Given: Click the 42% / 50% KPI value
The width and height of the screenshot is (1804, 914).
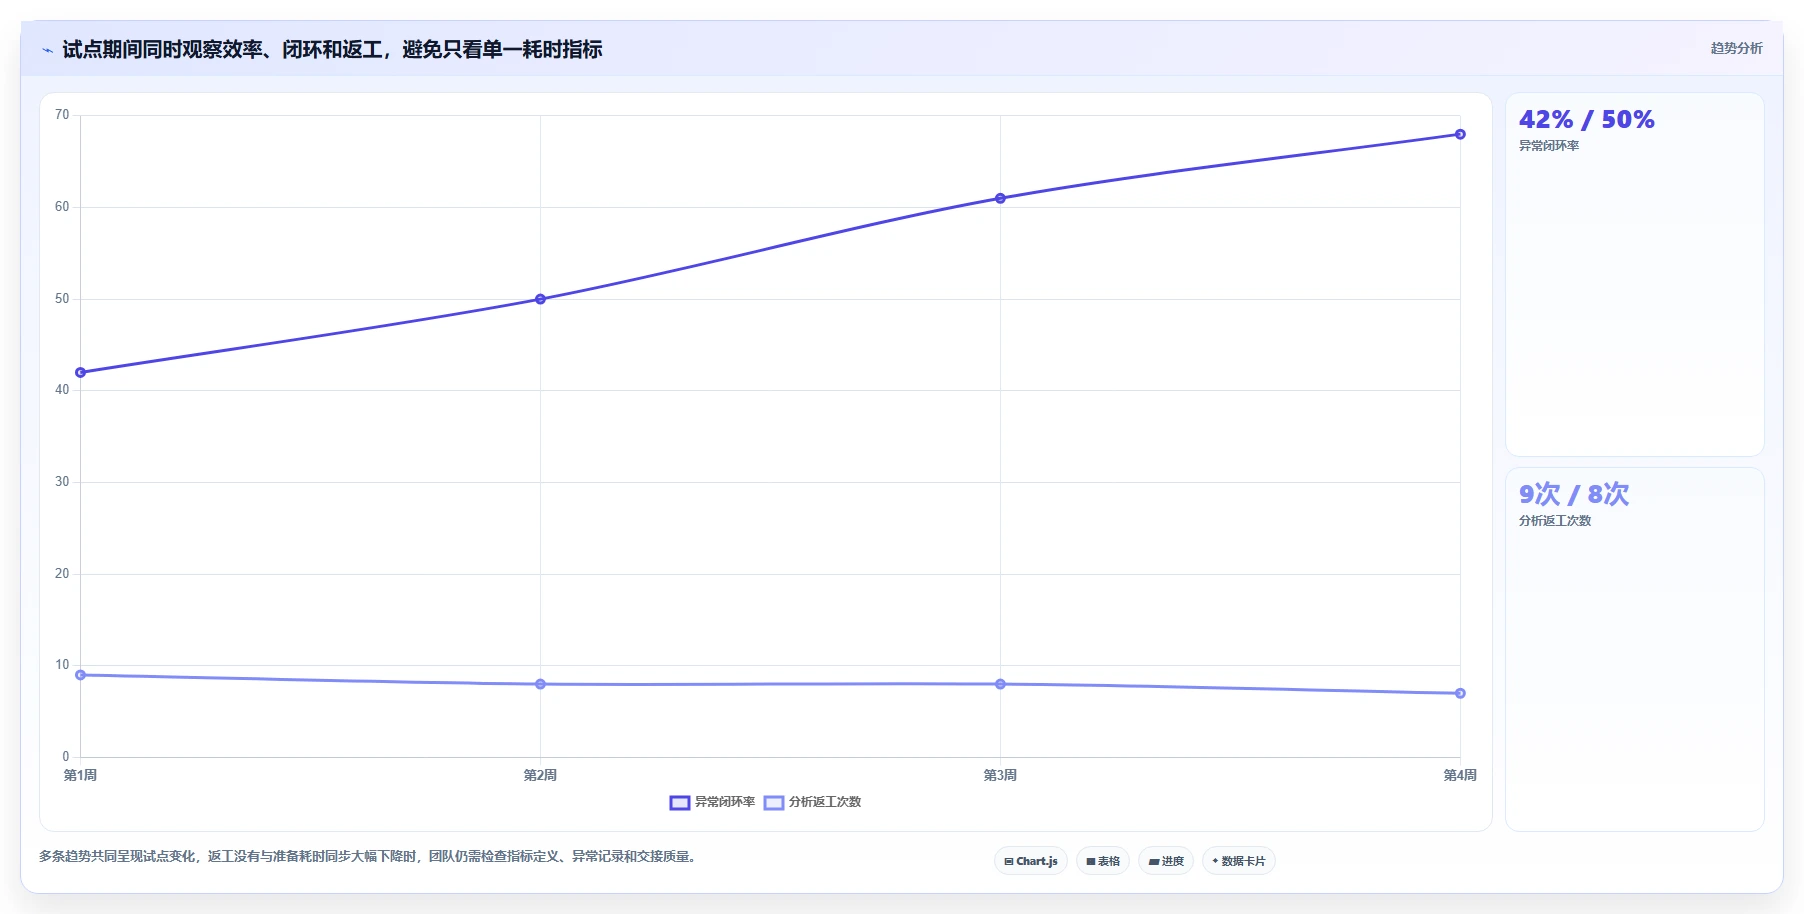Looking at the screenshot, I should coord(1586,120).
